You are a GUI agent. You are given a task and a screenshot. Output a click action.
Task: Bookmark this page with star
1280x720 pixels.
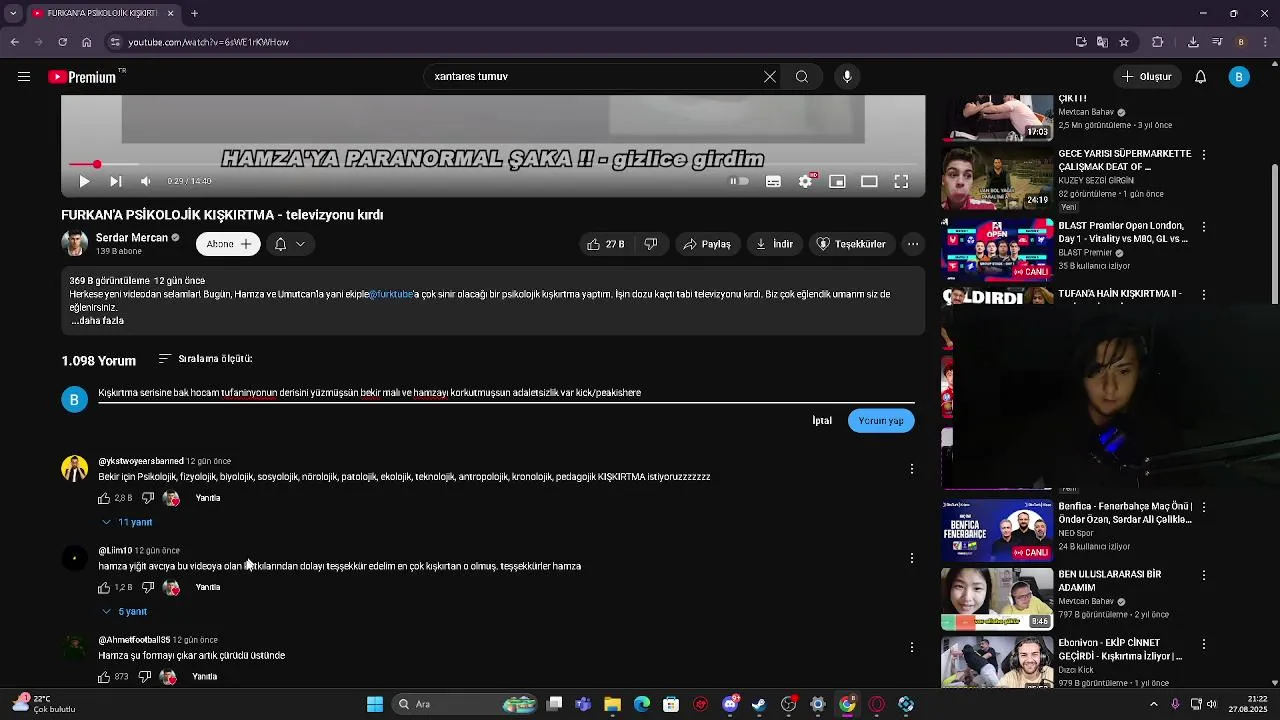pos(1124,42)
